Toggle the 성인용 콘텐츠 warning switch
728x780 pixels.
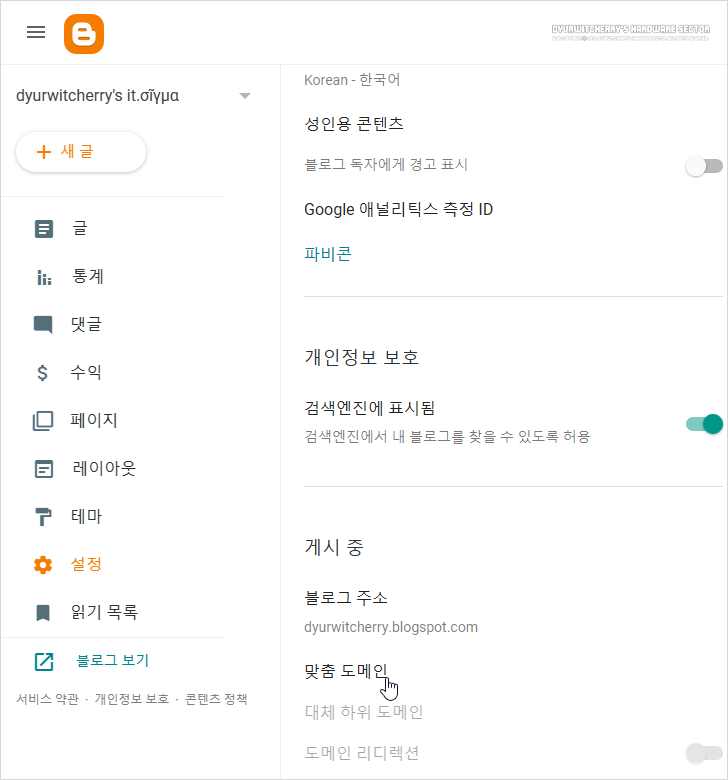(704, 166)
